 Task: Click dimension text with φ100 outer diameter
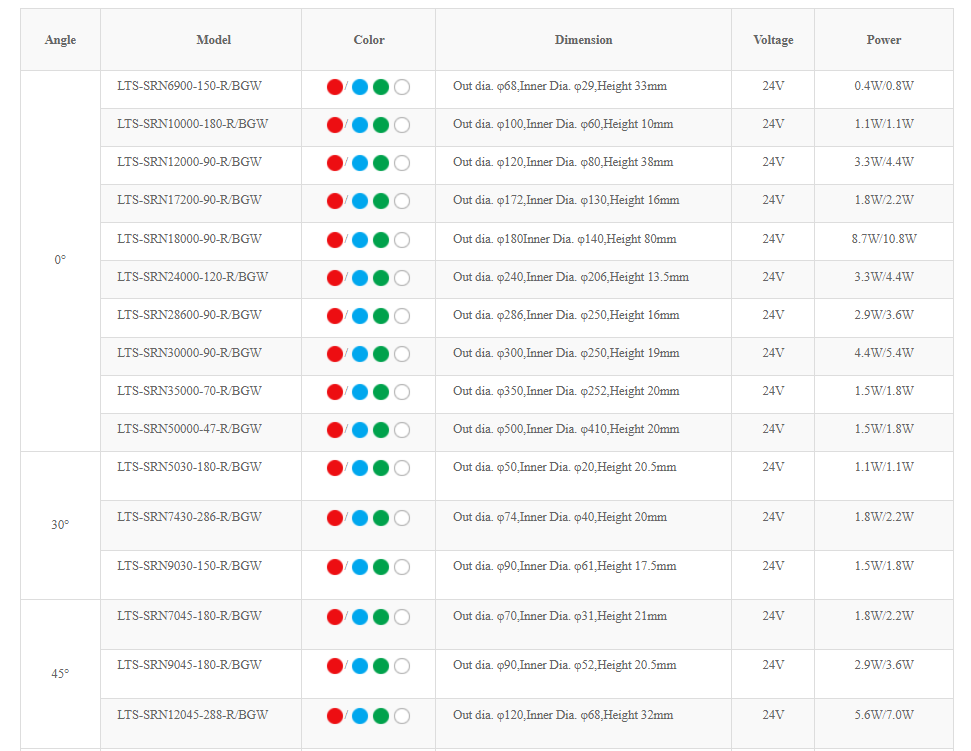pos(563,124)
